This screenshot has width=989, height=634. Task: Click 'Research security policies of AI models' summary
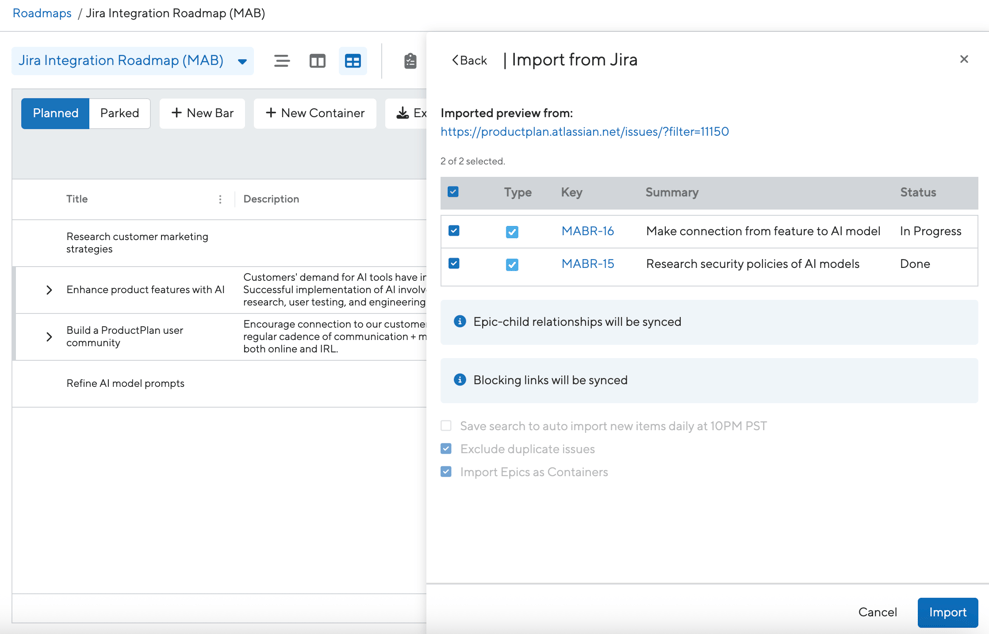[x=752, y=264]
